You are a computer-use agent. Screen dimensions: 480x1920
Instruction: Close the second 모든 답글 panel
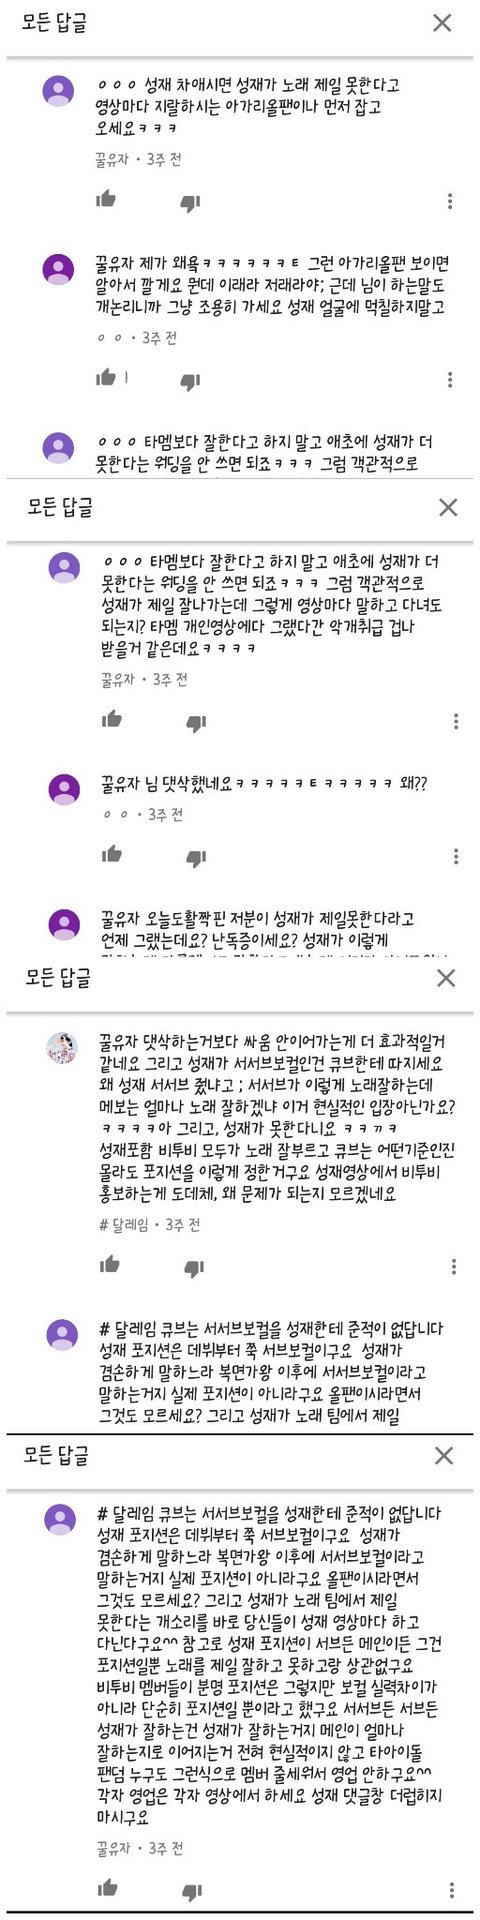(449, 507)
